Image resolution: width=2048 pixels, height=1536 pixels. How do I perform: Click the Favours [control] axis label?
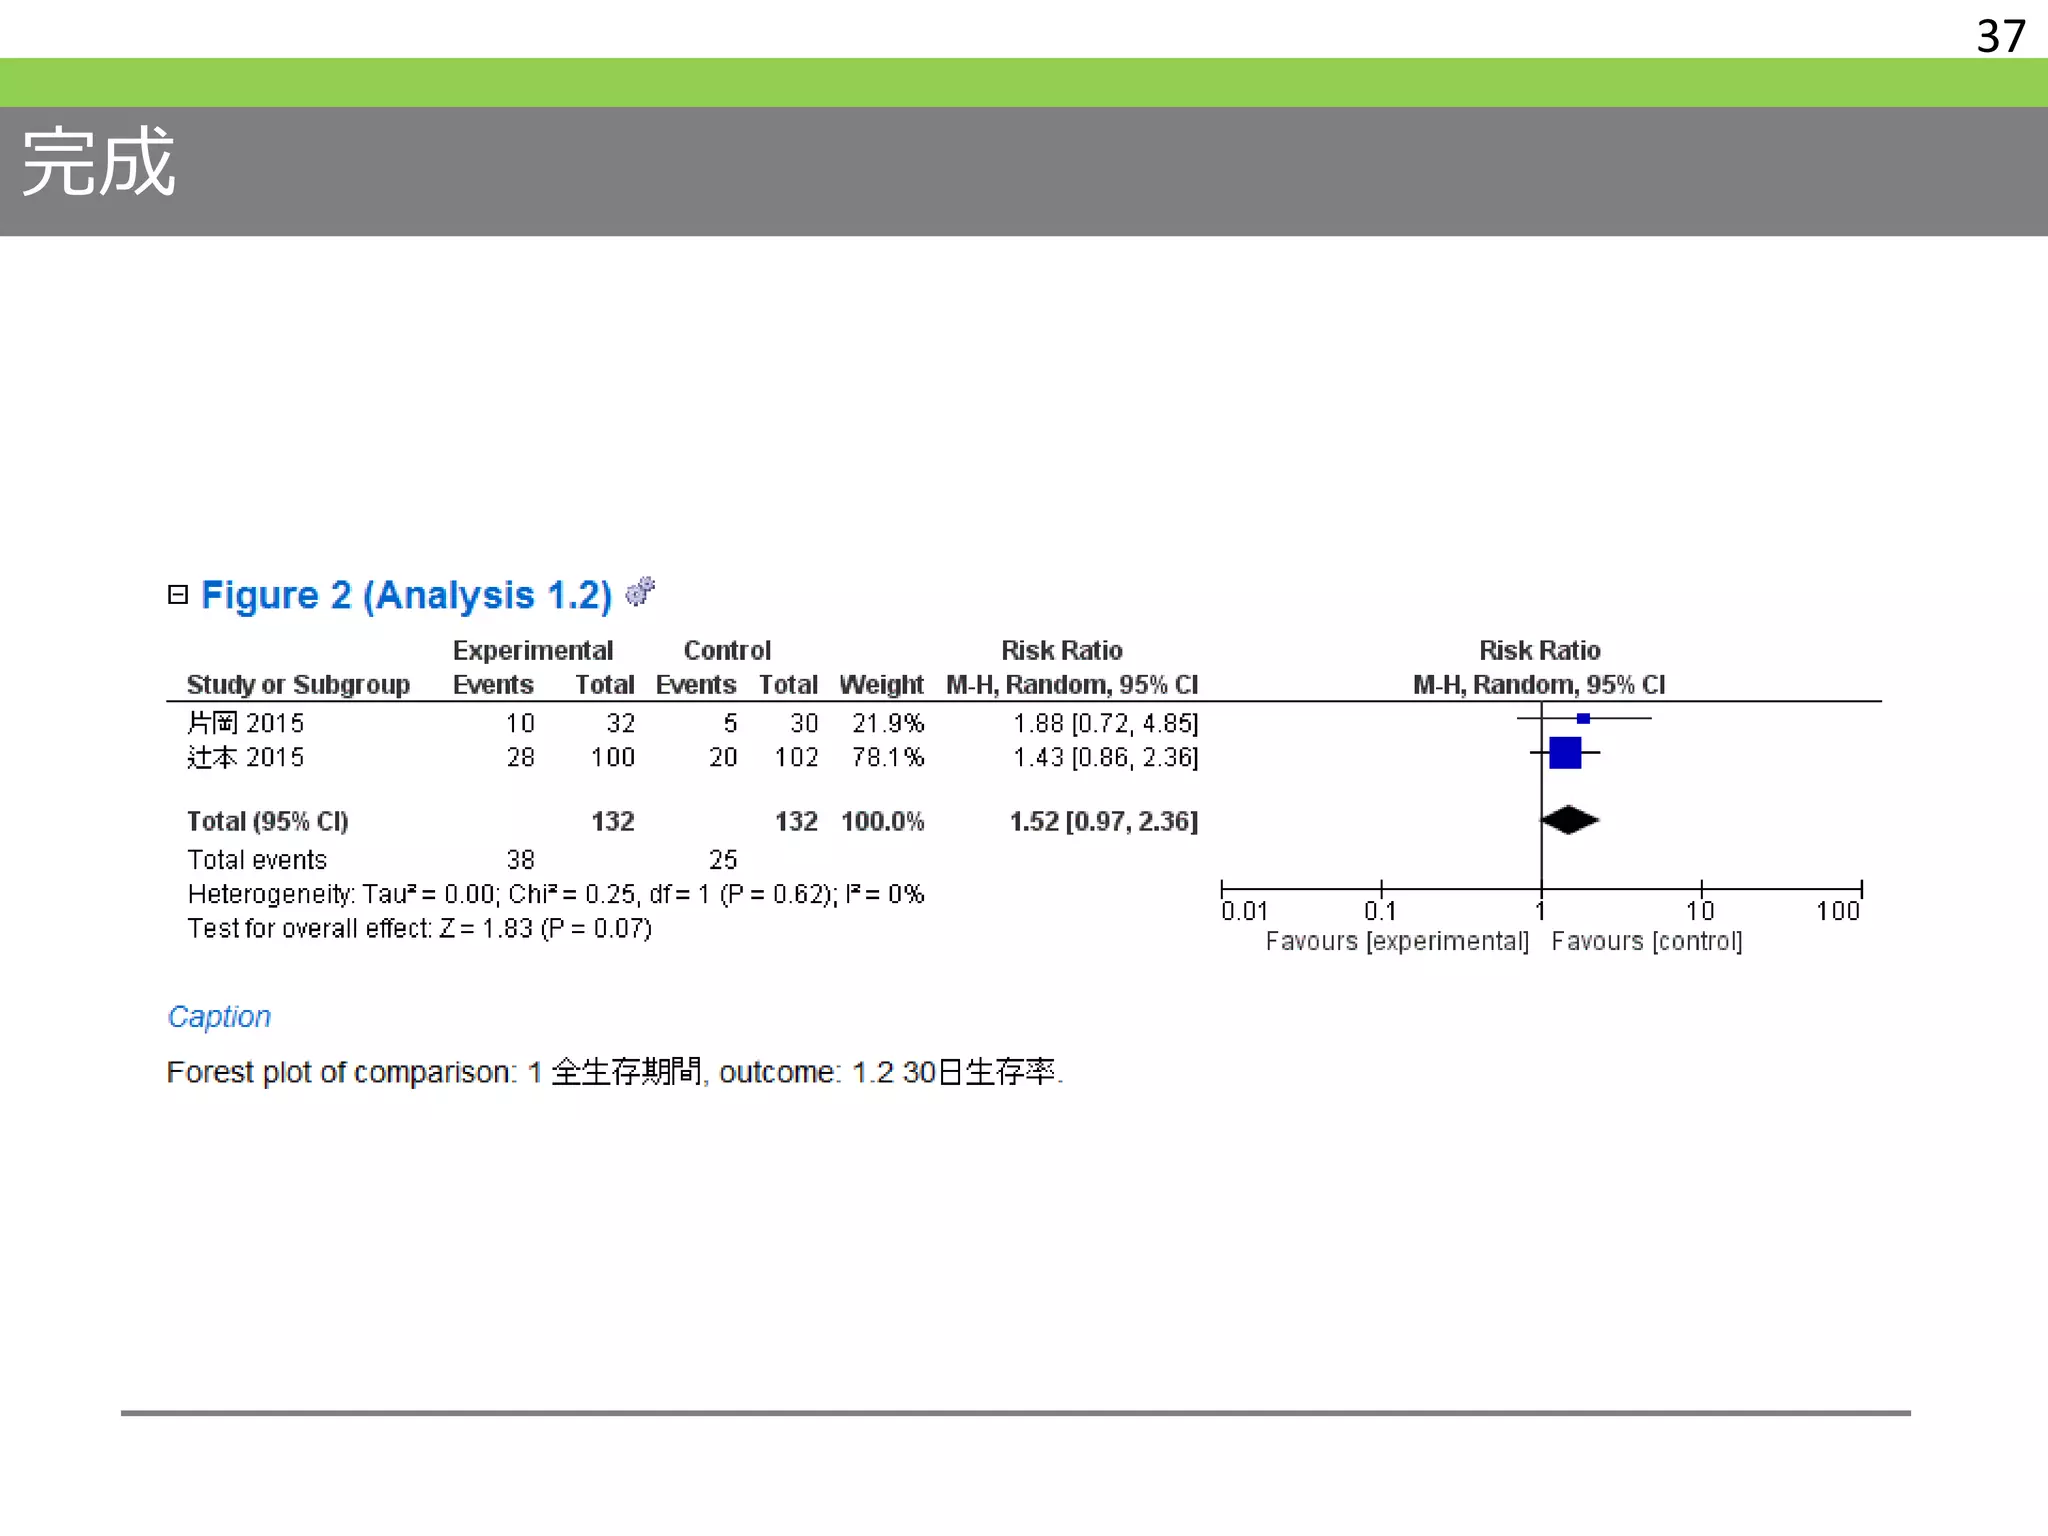(x=1646, y=941)
